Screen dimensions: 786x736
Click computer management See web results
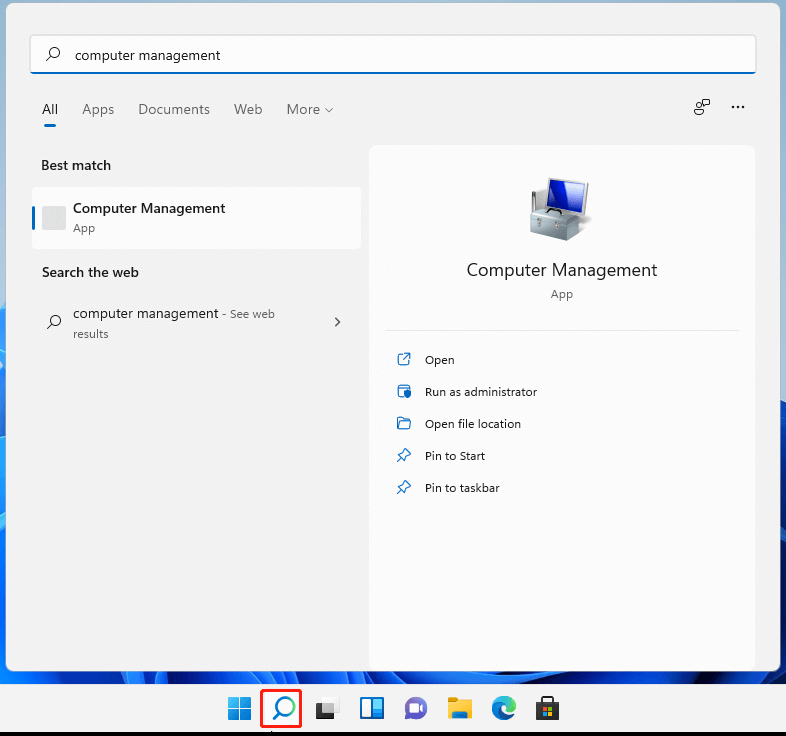196,323
